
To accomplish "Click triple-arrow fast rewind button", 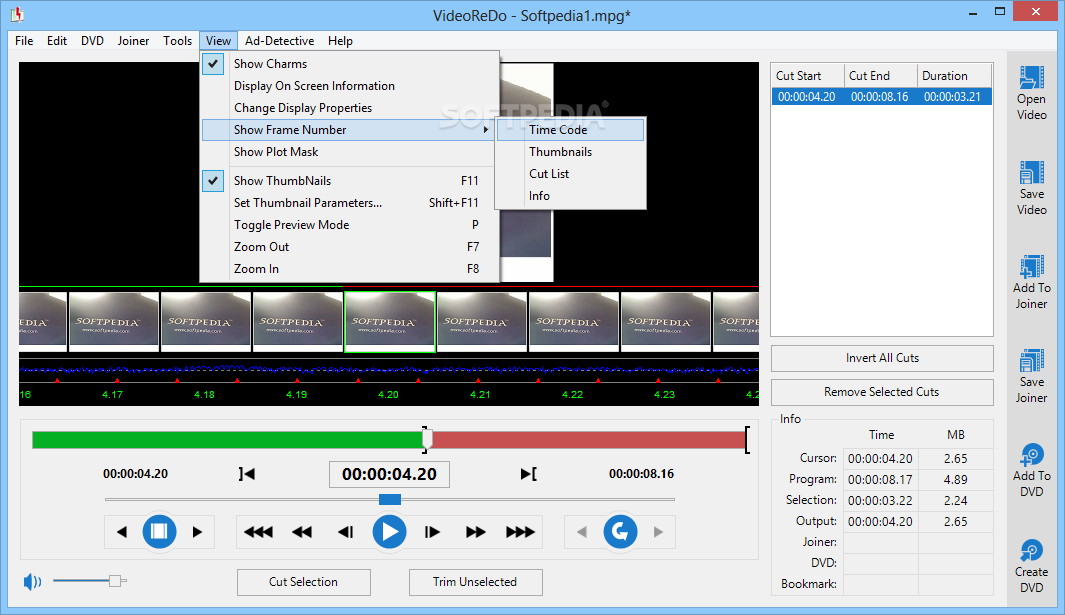I will (x=258, y=532).
